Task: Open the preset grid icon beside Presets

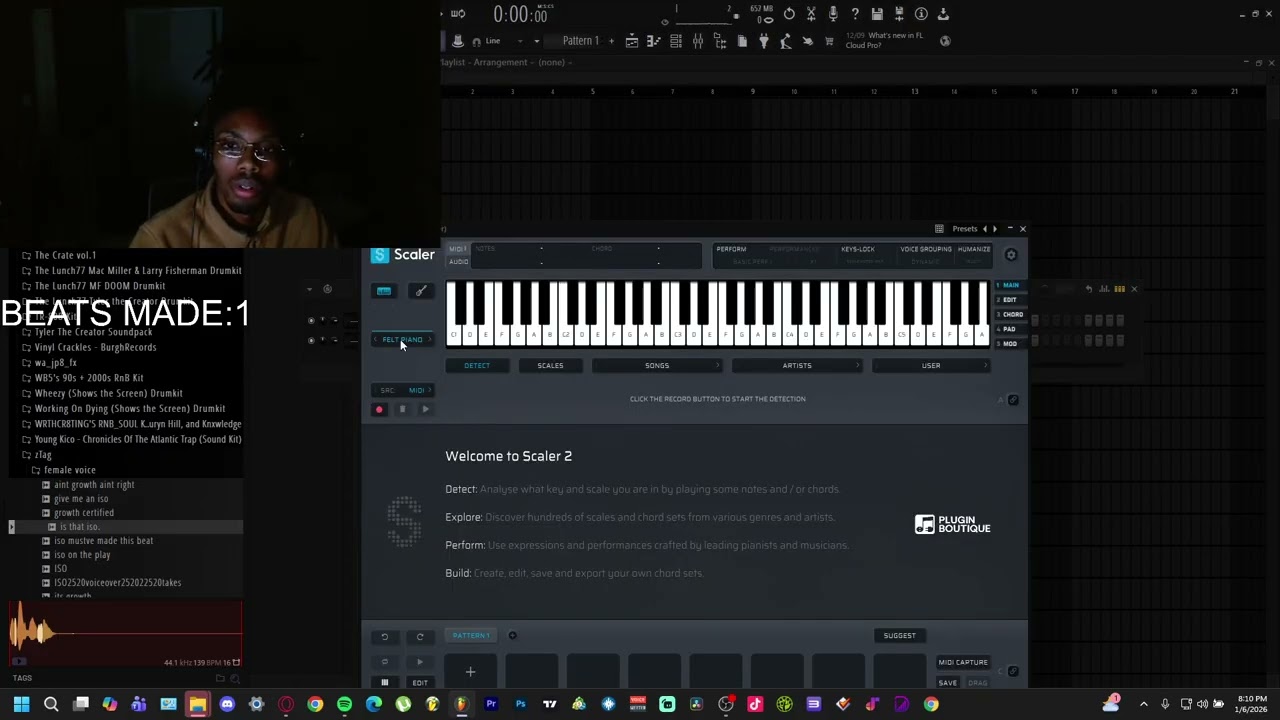Action: (x=939, y=229)
